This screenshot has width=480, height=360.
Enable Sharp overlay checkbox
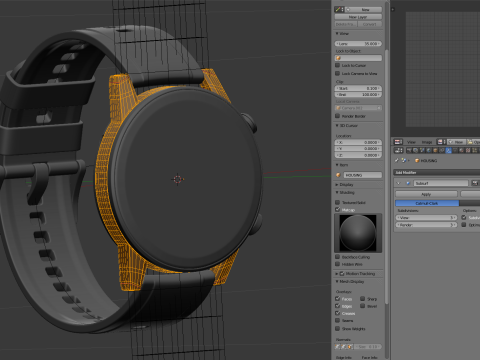363,299
